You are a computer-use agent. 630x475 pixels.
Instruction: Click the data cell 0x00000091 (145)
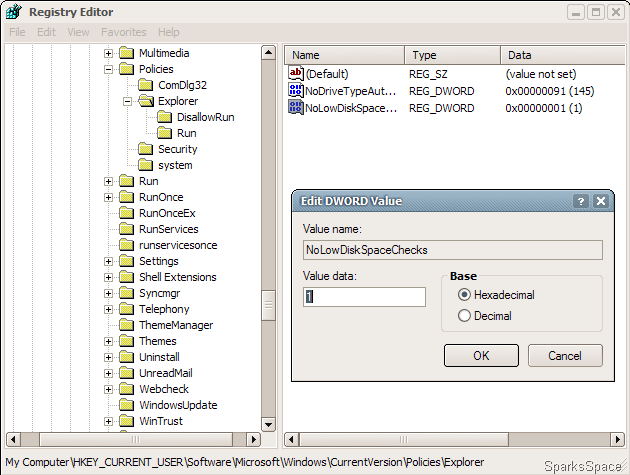tap(550, 91)
